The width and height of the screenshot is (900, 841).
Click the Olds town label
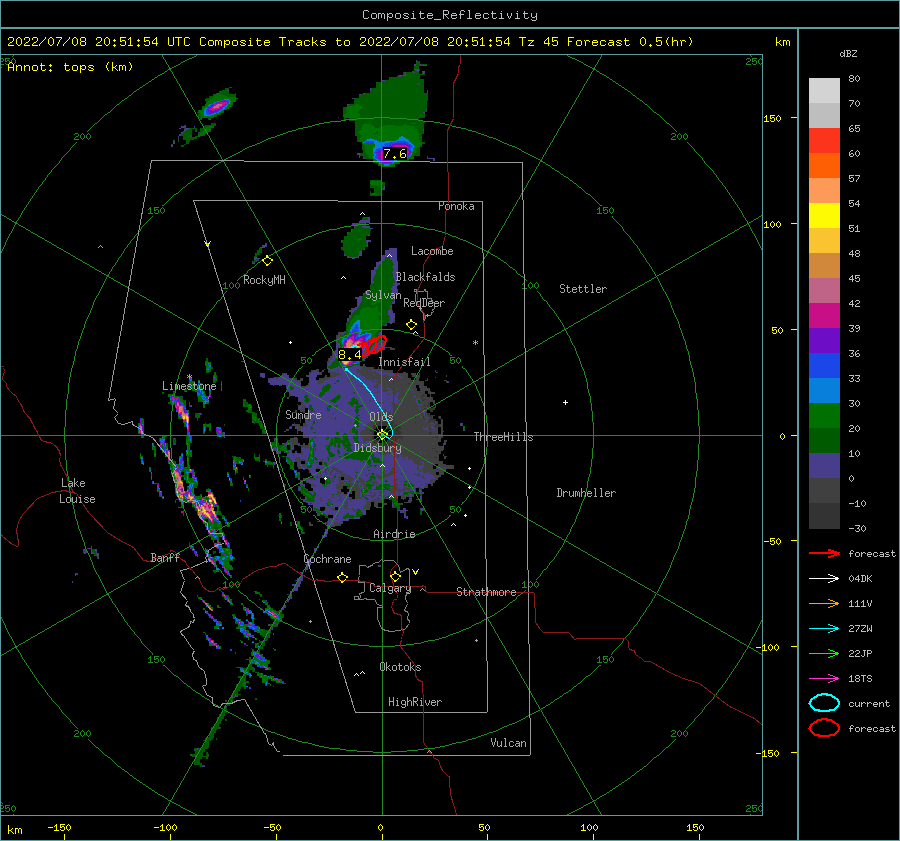pos(381,416)
